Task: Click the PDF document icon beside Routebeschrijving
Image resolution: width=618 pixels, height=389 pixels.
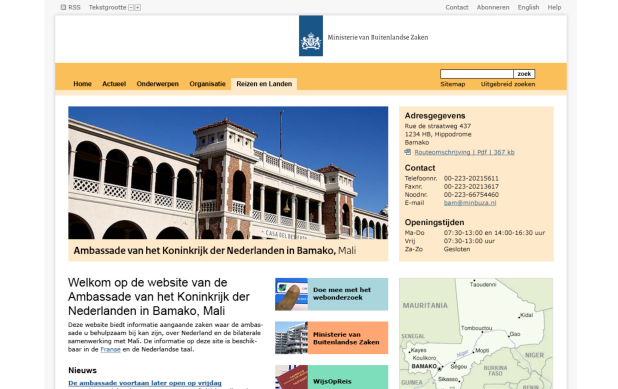Action: pos(408,152)
